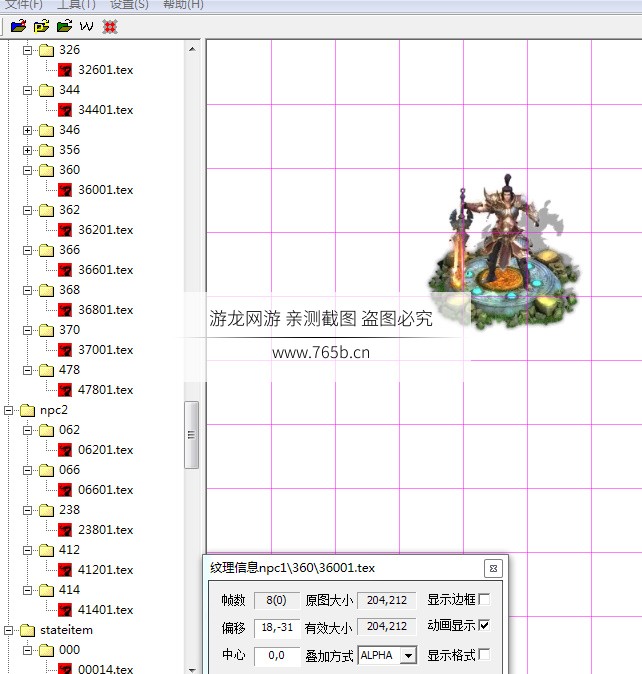Select the npc2 folder label
Screen dimensions: 642x674
[x=54, y=410]
